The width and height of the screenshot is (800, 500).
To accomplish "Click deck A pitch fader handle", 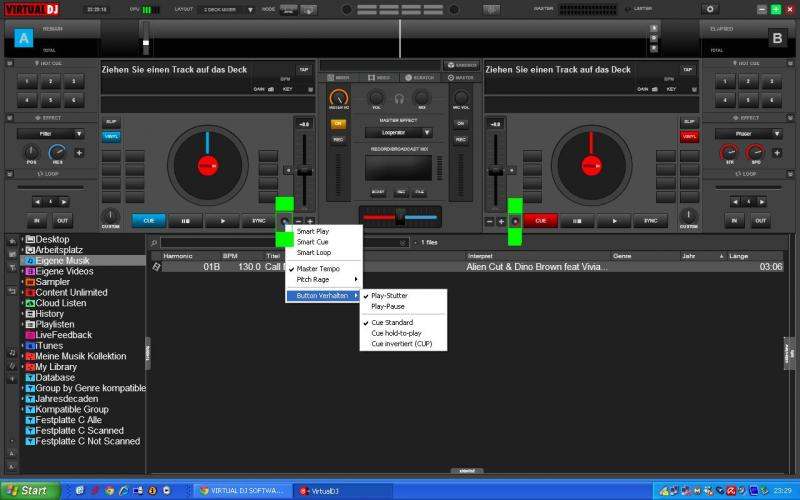I will tap(305, 172).
